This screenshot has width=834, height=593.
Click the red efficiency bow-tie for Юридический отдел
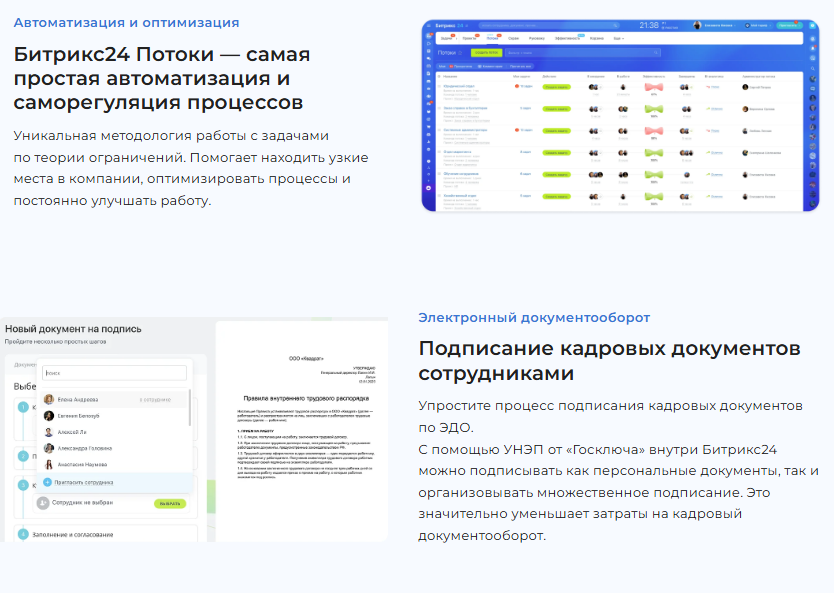pos(654,87)
